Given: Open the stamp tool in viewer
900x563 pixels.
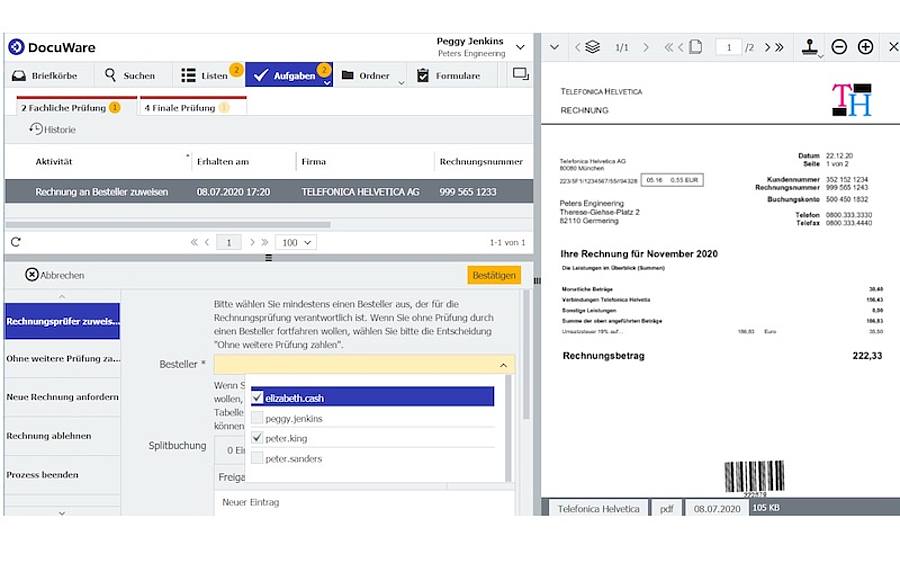Looking at the screenshot, I should click(810, 46).
